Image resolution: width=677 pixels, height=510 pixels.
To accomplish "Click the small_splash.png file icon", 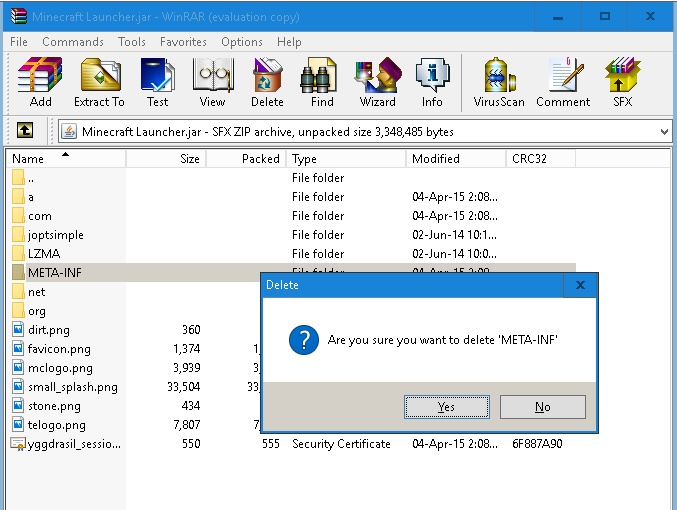I will point(18,386).
